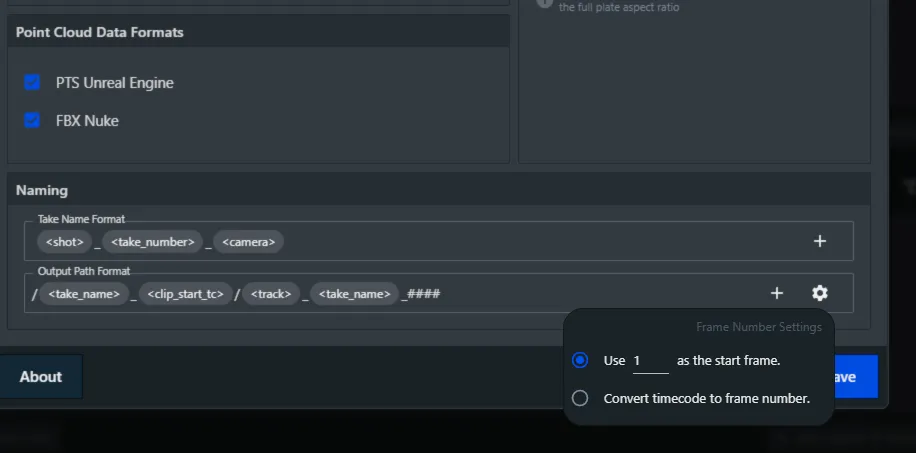Screen dimensions: 916x453
Task: Select the <shot> token chip
Action: (64, 242)
